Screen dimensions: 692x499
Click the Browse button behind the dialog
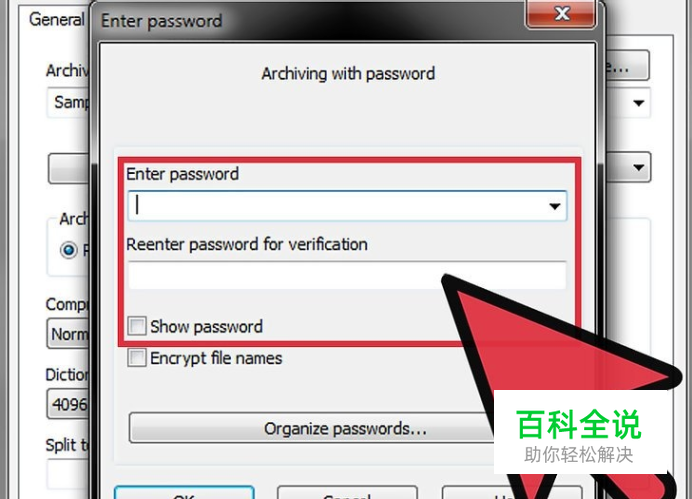click(627, 66)
